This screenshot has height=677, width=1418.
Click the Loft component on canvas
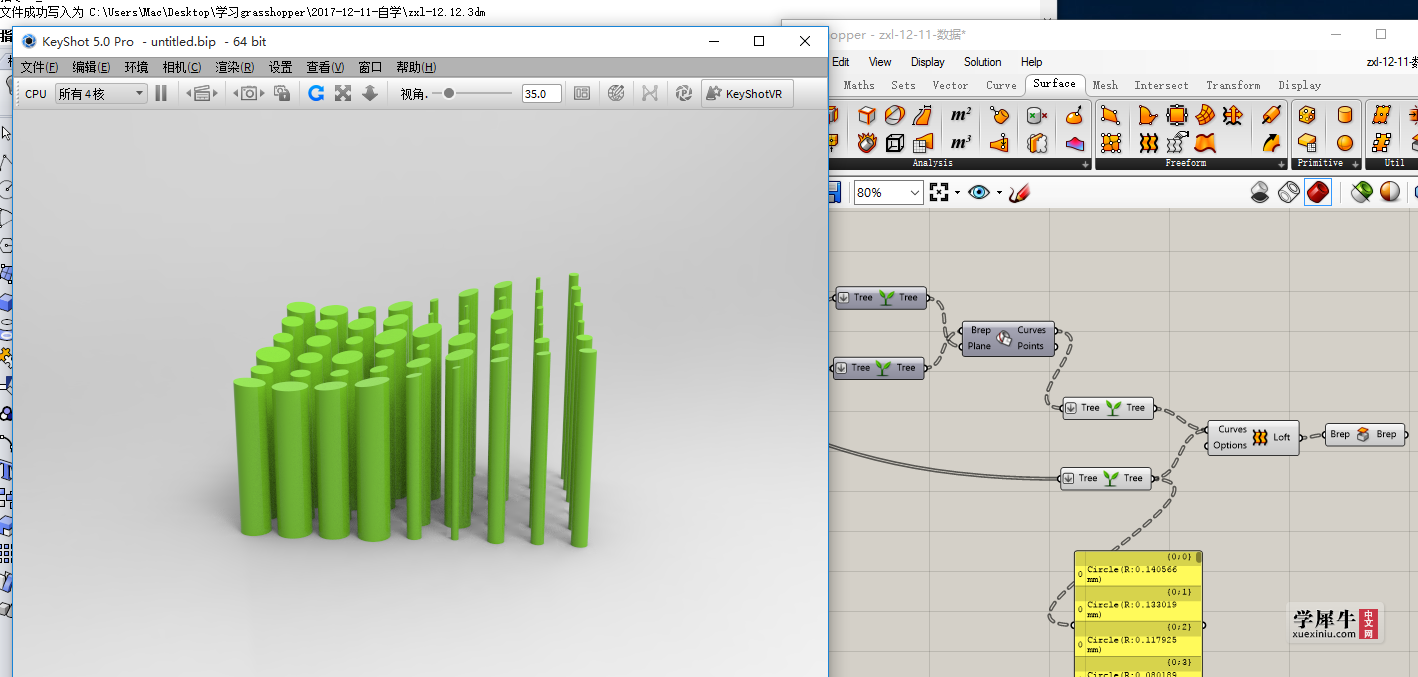coord(1253,437)
